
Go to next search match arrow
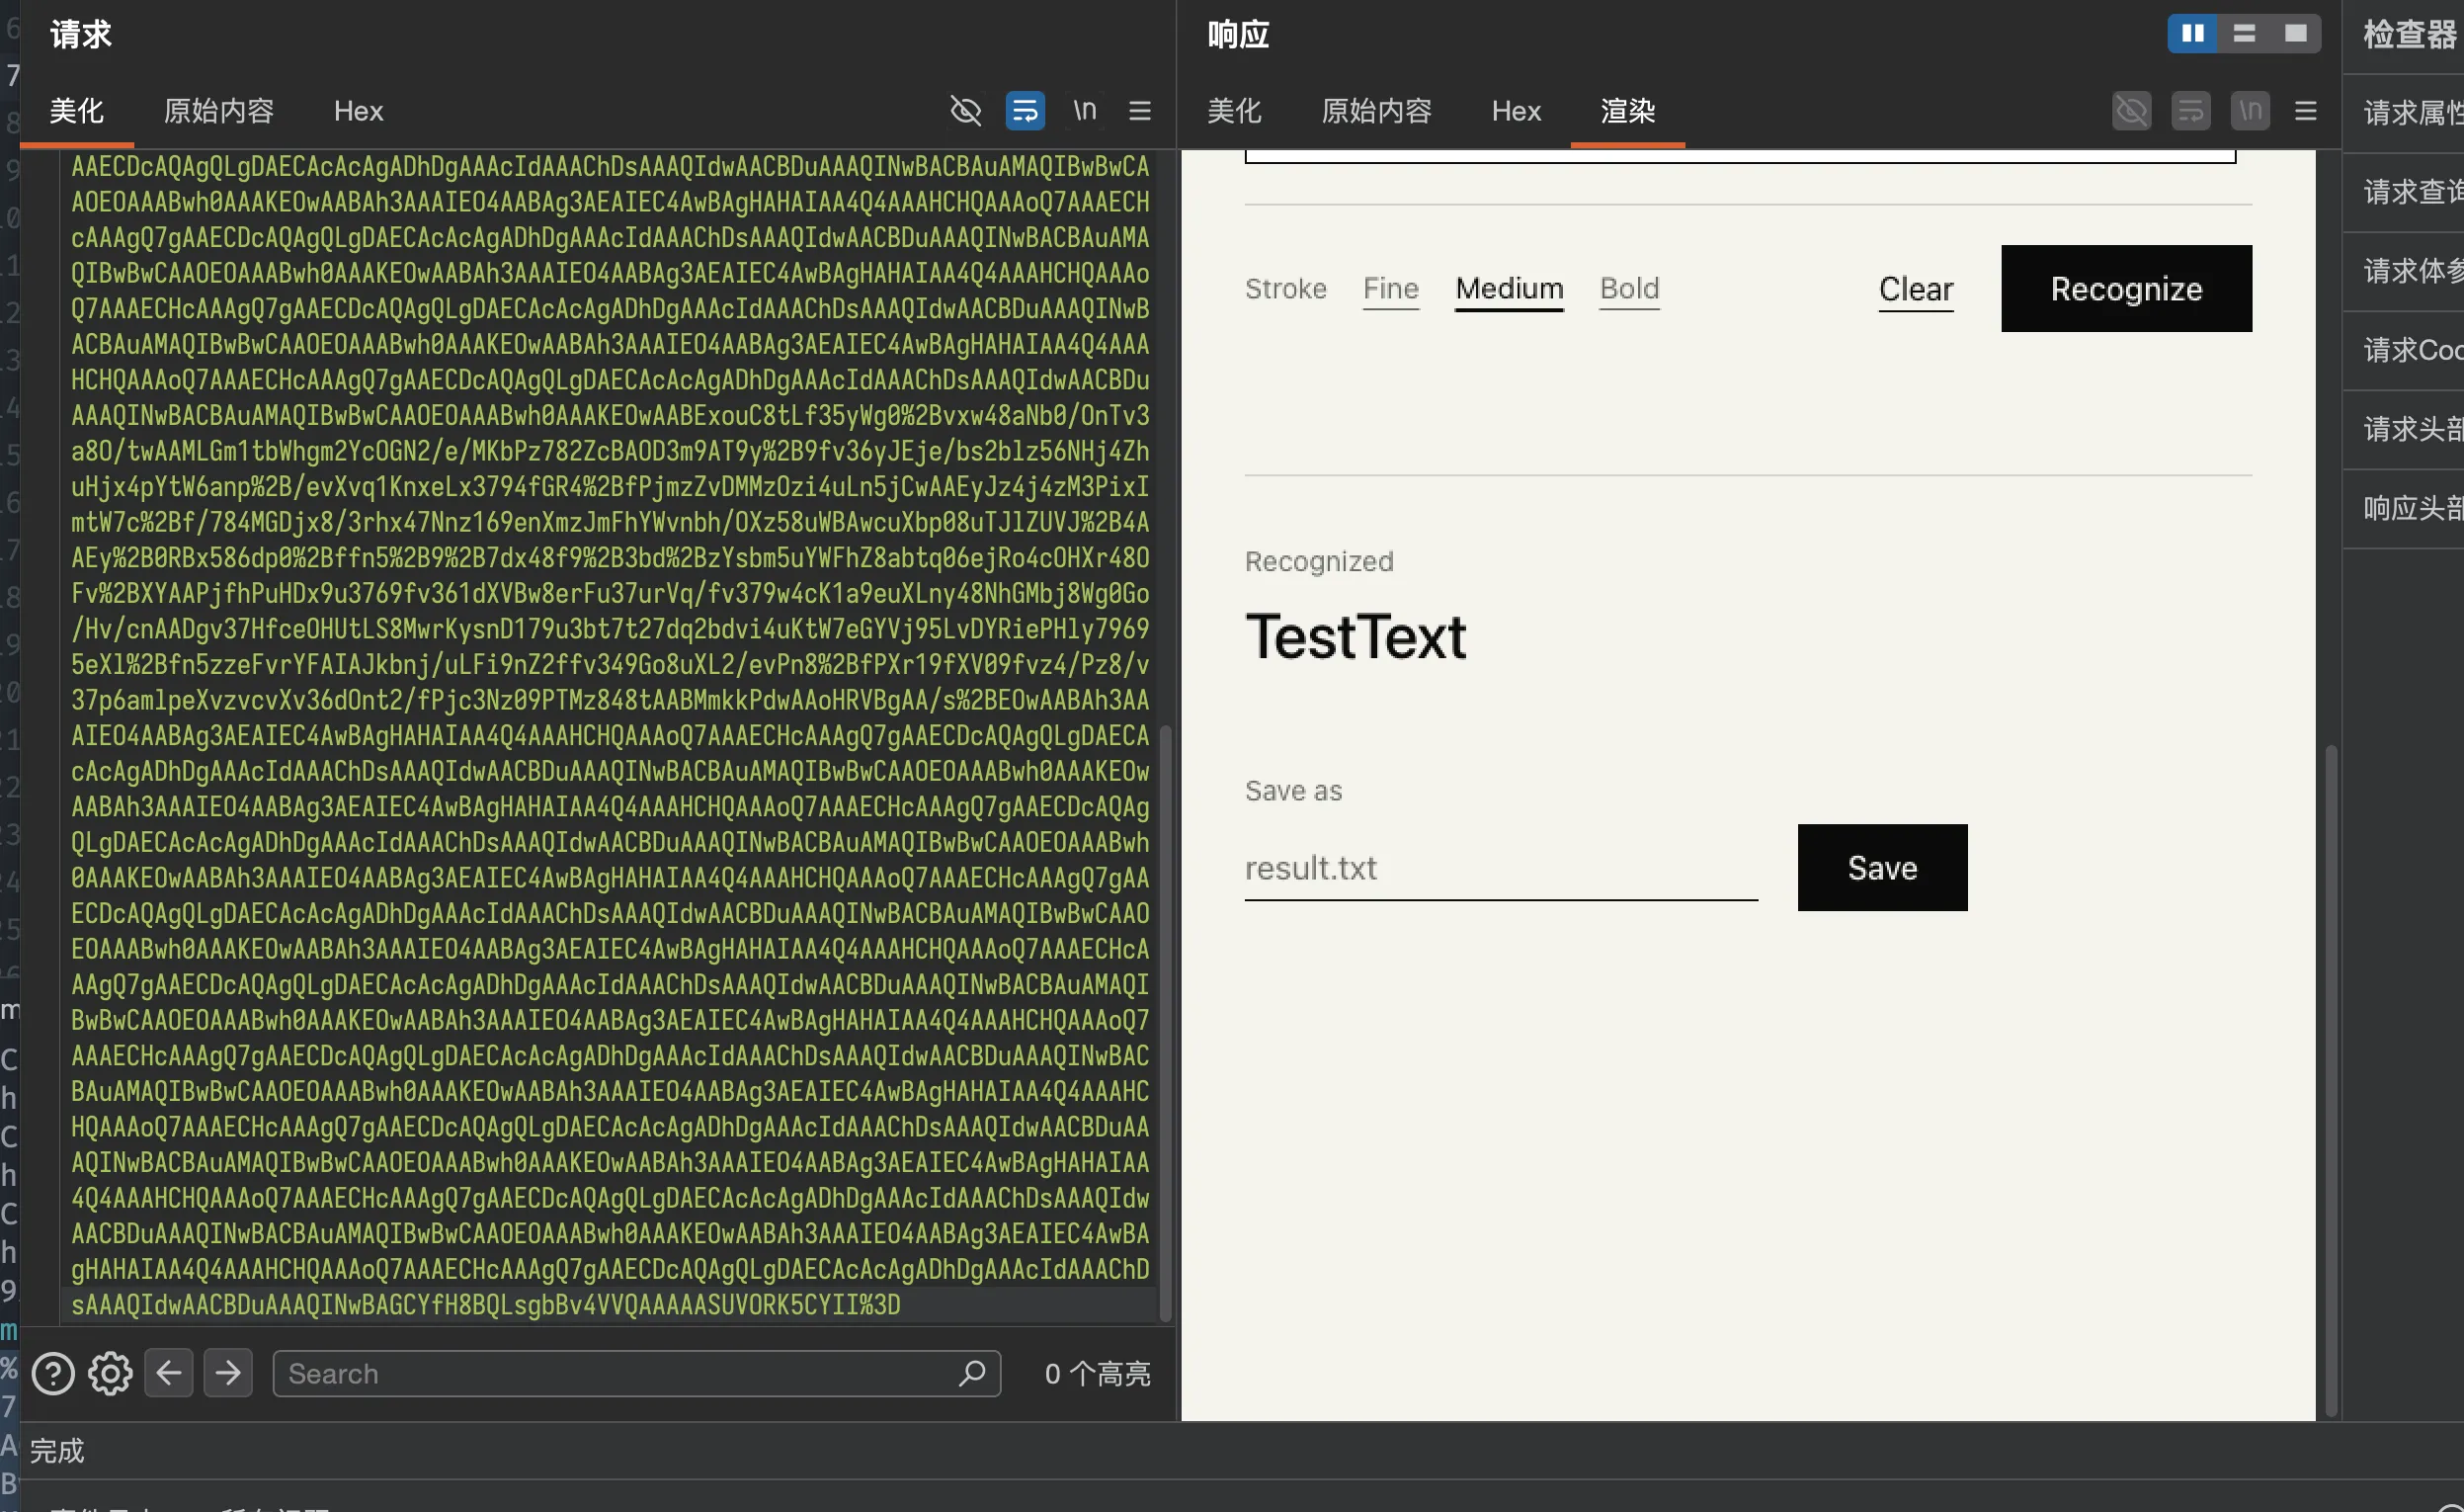228,1372
